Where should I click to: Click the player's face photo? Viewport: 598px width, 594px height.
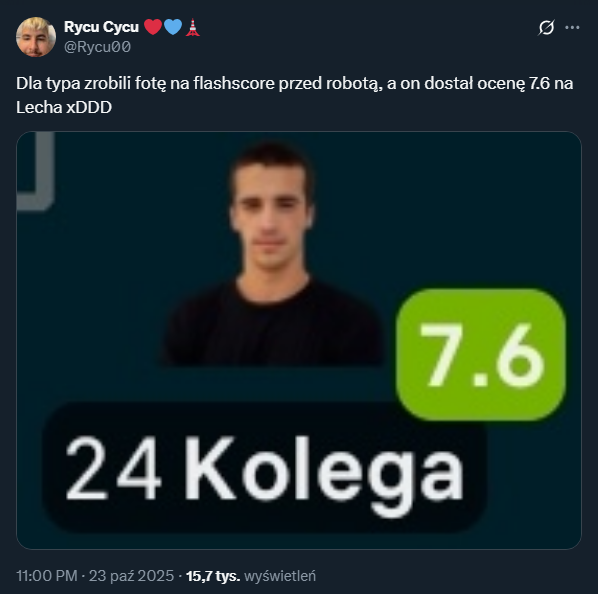click(272, 214)
